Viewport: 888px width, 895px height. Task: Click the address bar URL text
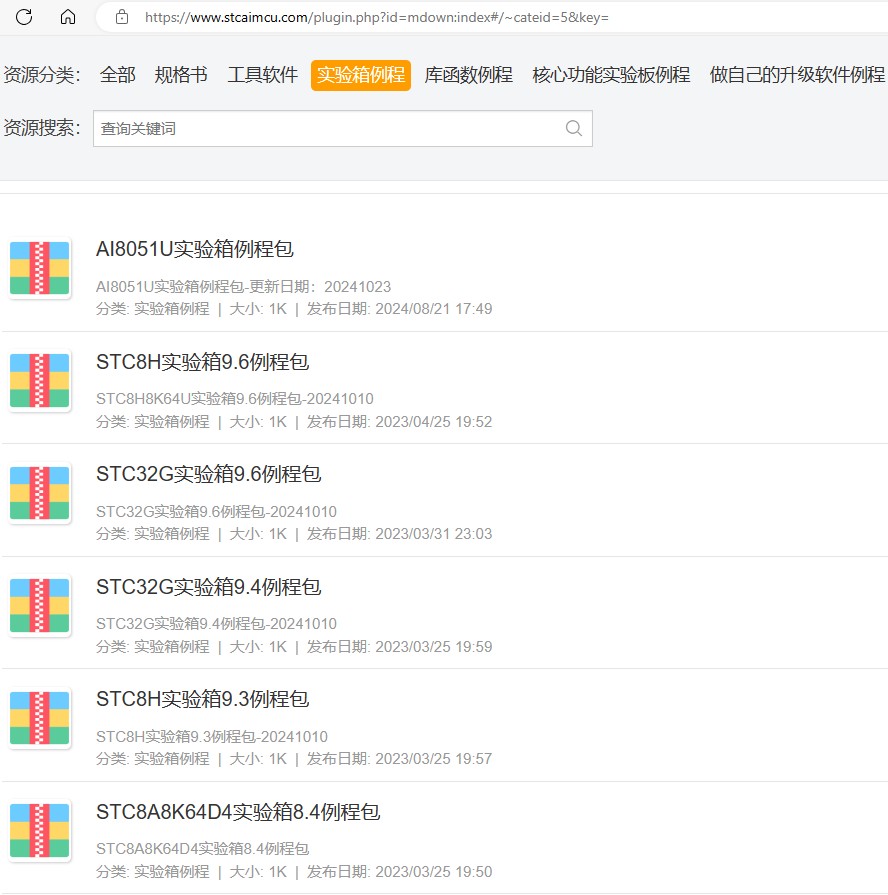pyautogui.click(x=377, y=18)
